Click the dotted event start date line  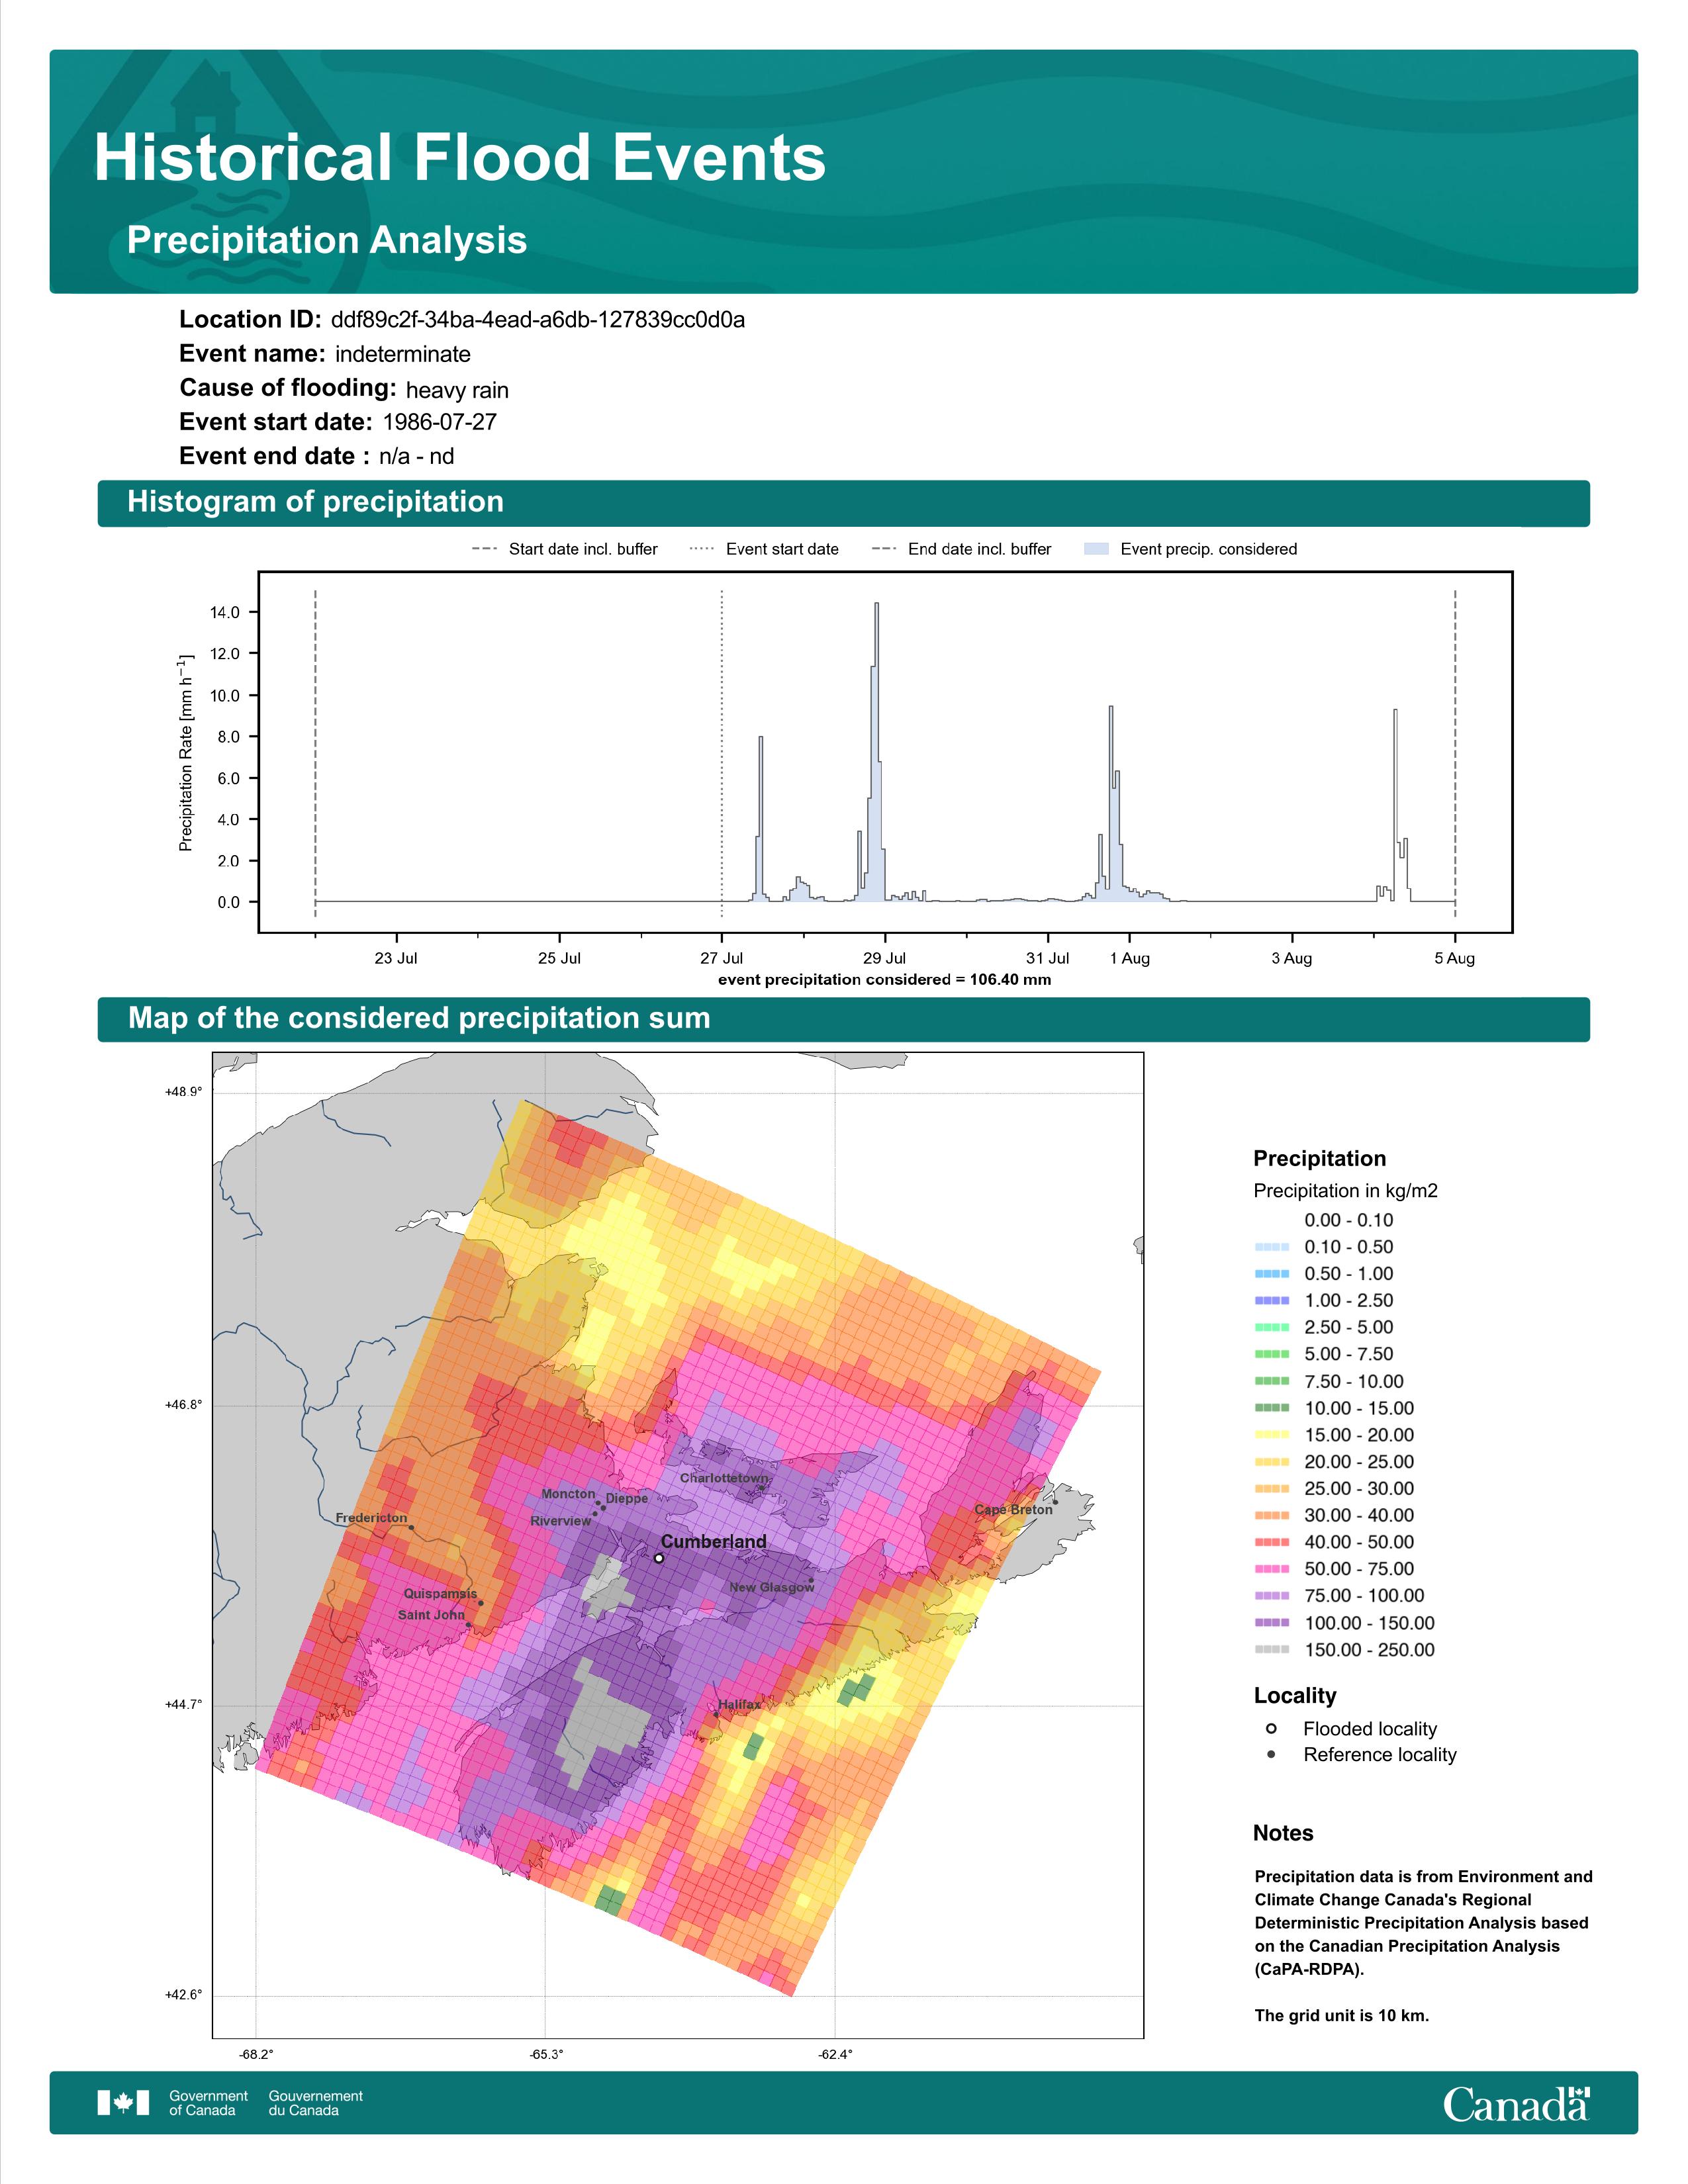(x=722, y=753)
